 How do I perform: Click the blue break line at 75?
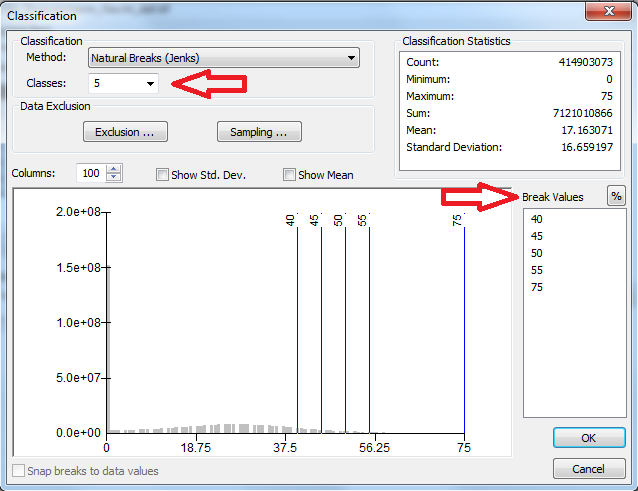click(x=464, y=330)
